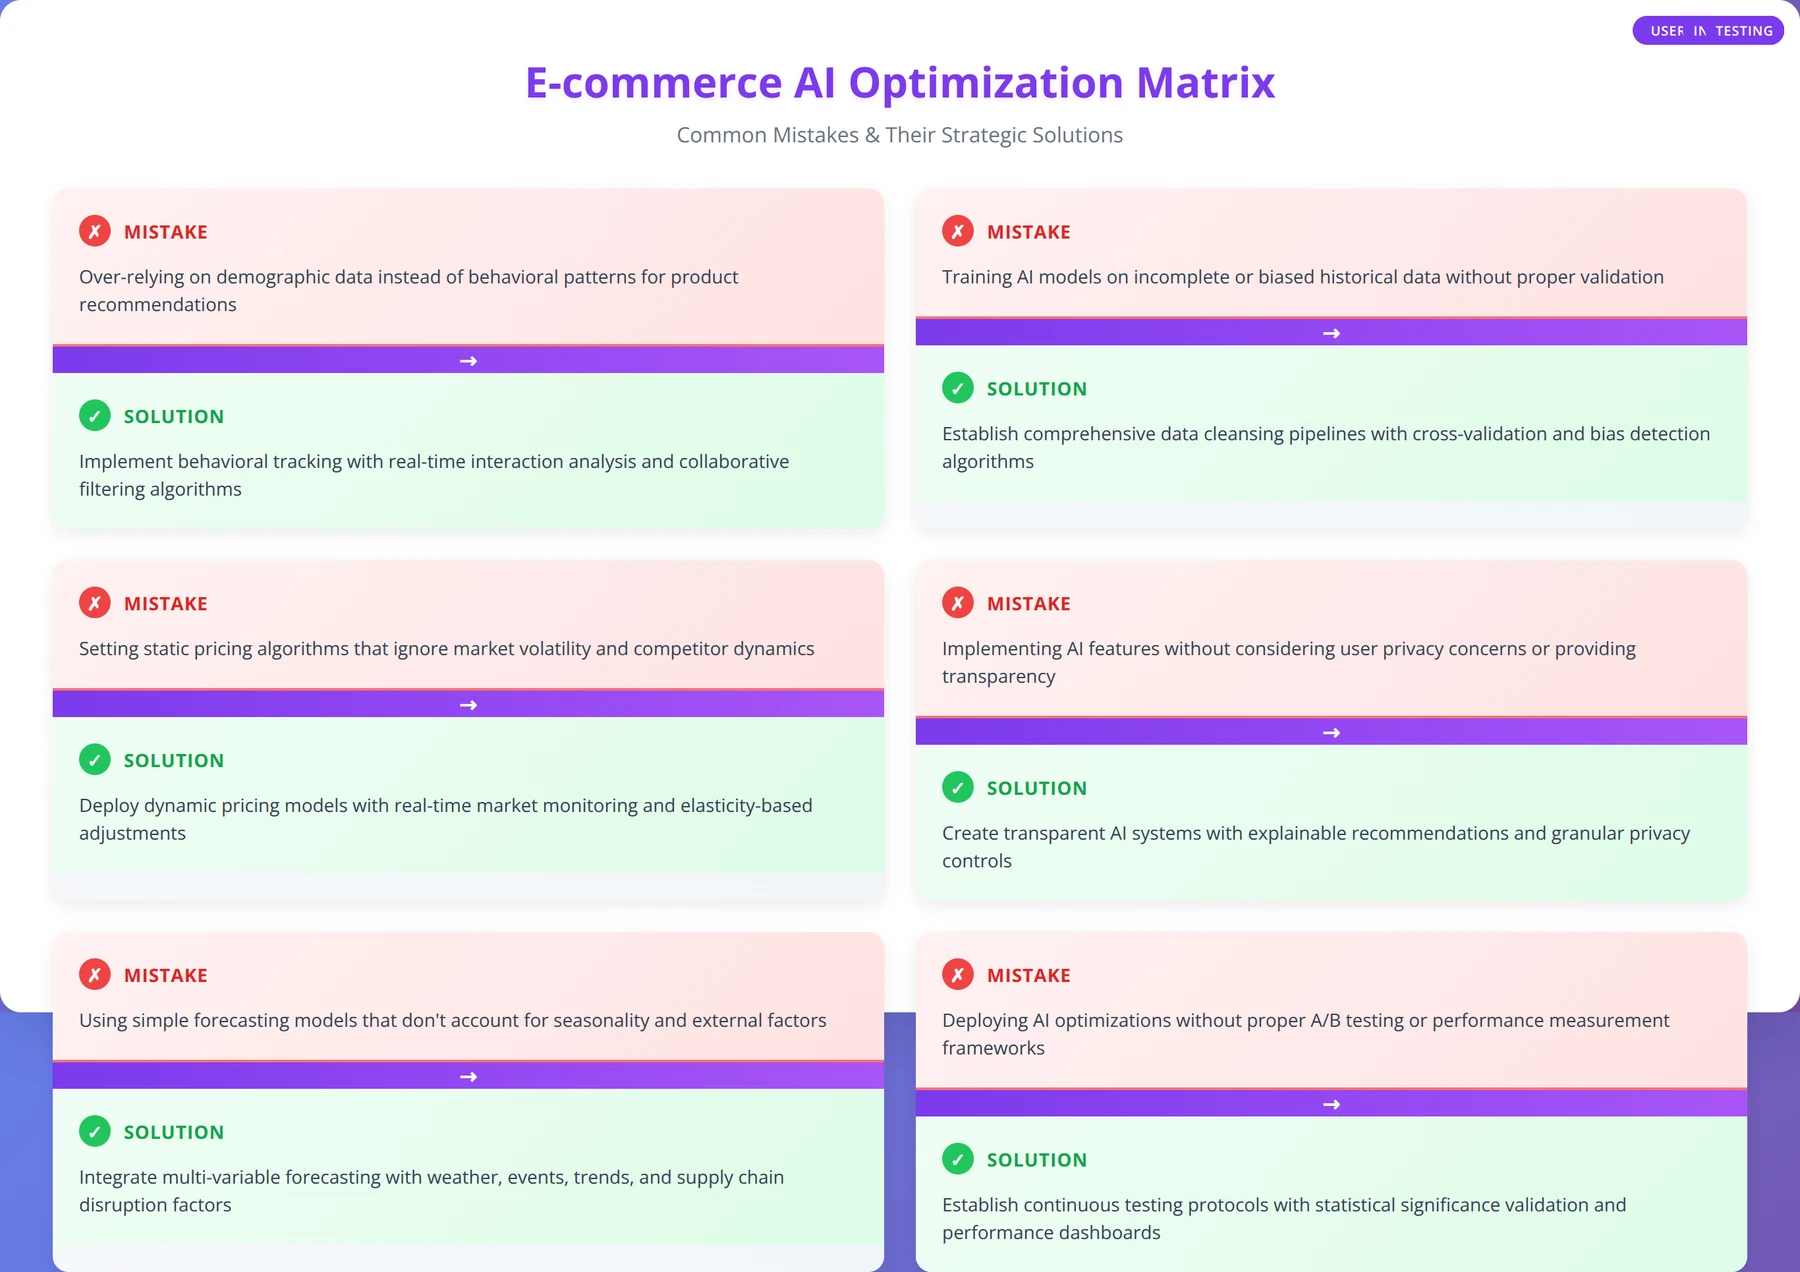Screen dimensions: 1800x1272
Task: Click the purple user testing badge
Action: point(1708,31)
